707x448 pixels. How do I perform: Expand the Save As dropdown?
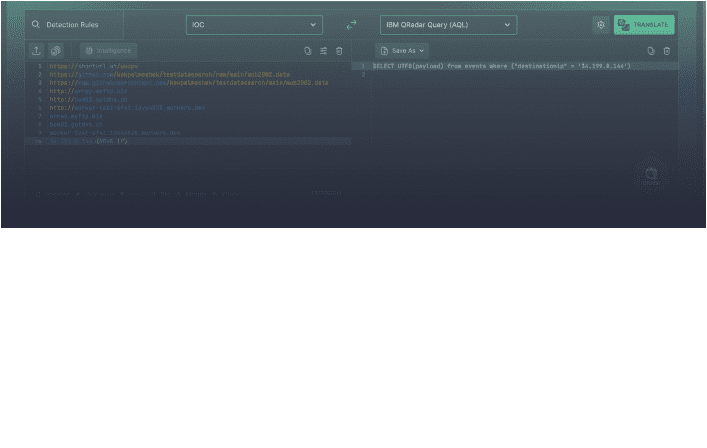[x=402, y=50]
